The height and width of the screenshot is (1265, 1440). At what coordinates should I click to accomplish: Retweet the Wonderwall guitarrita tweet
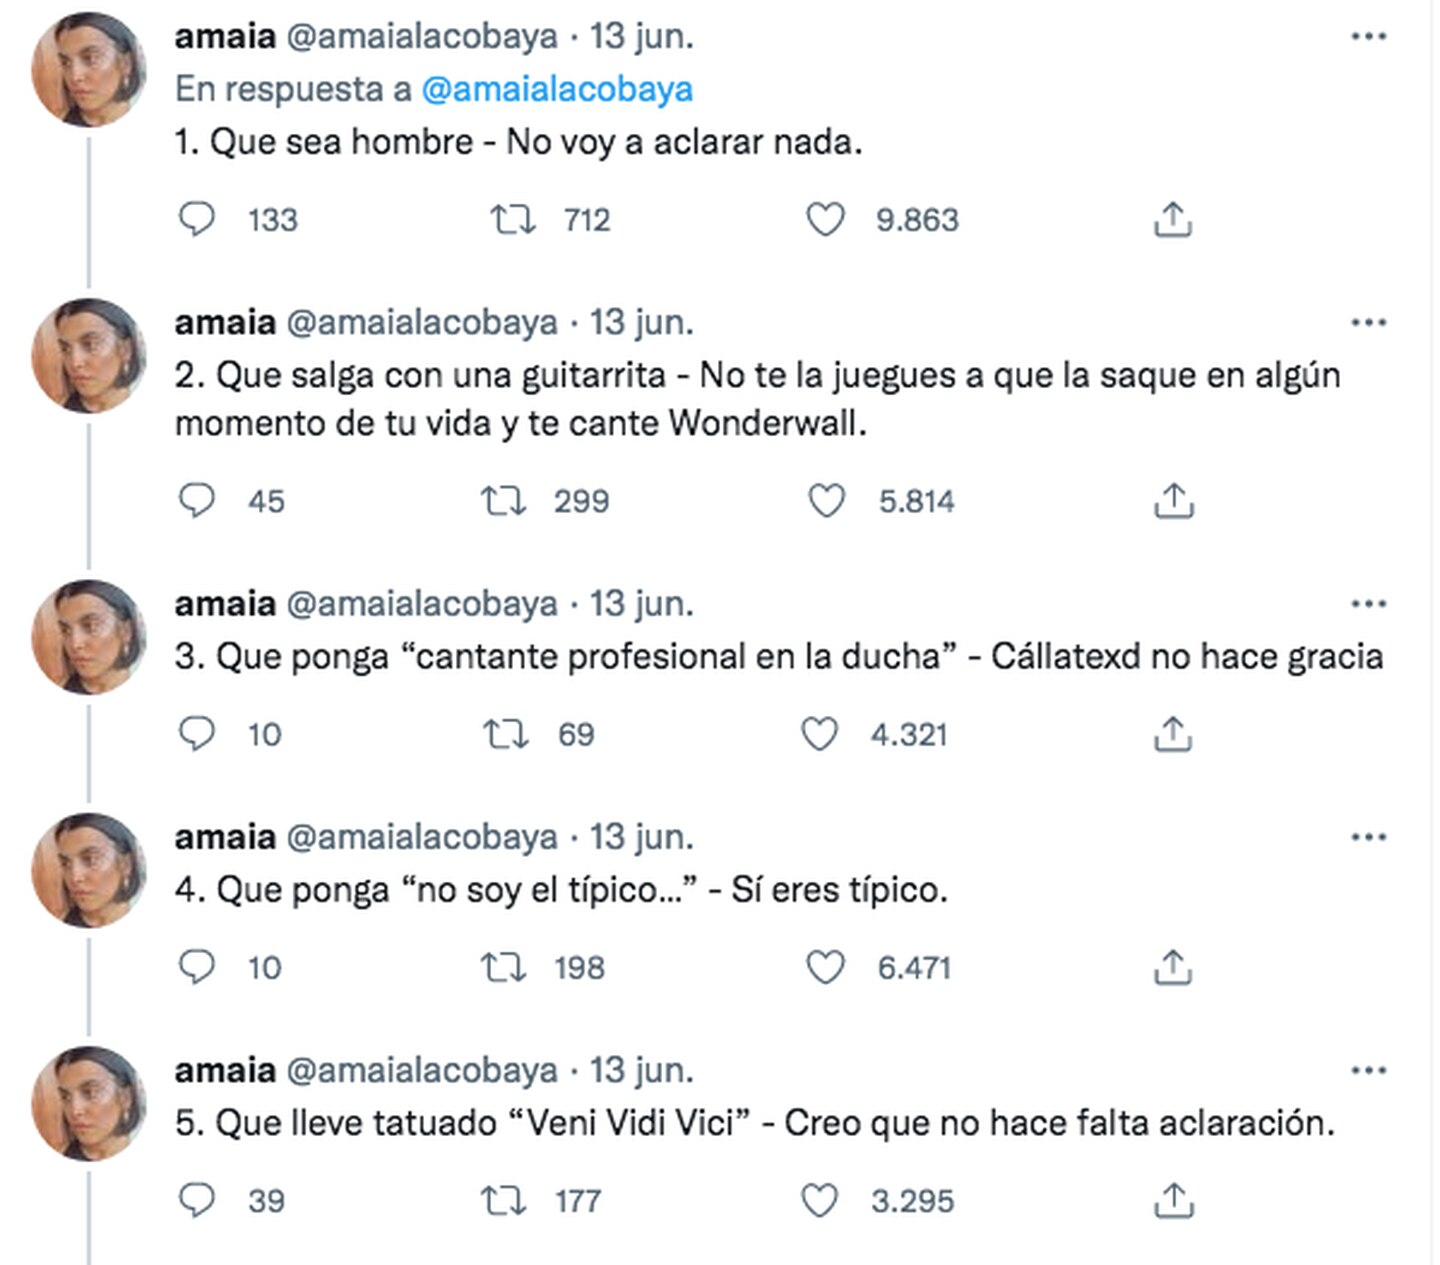(503, 500)
